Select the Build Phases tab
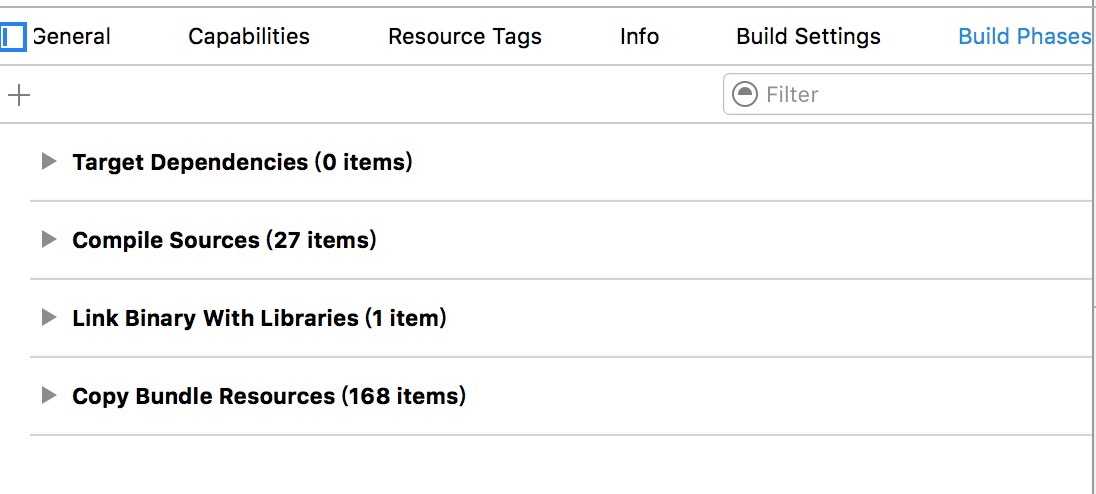This screenshot has width=1096, height=494. (x=1025, y=36)
